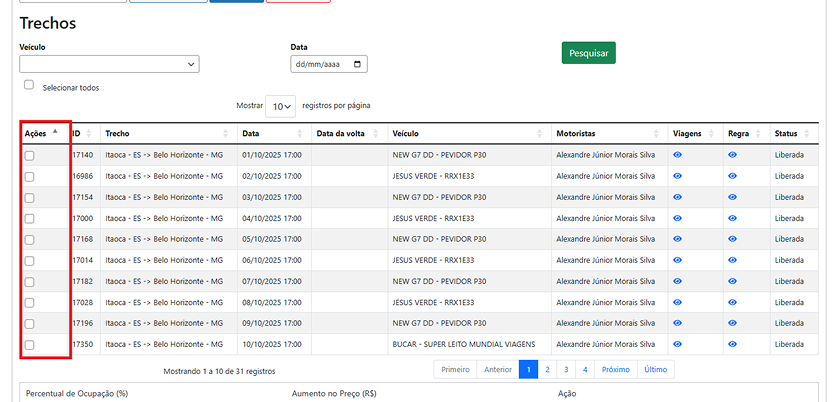View Viagens eye icon for trecho 17350
The height and width of the screenshot is (402, 834).
[x=677, y=344]
